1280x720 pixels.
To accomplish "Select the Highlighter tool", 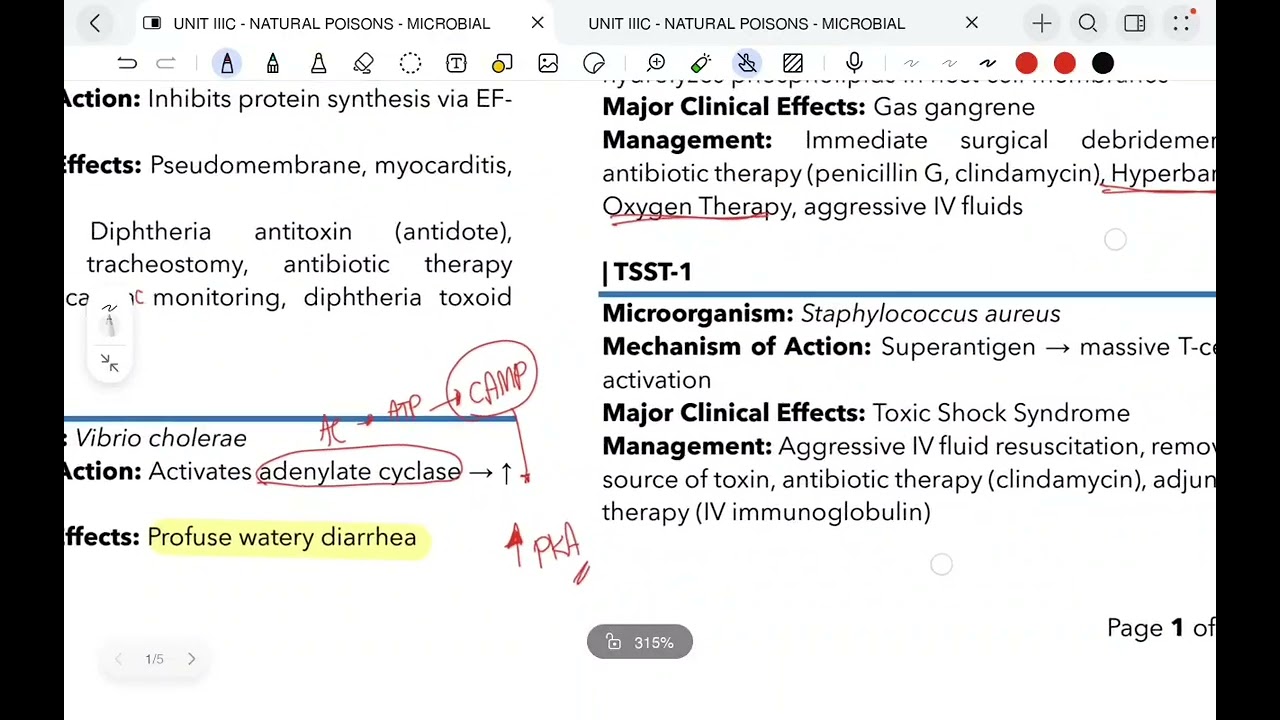I will (318, 64).
